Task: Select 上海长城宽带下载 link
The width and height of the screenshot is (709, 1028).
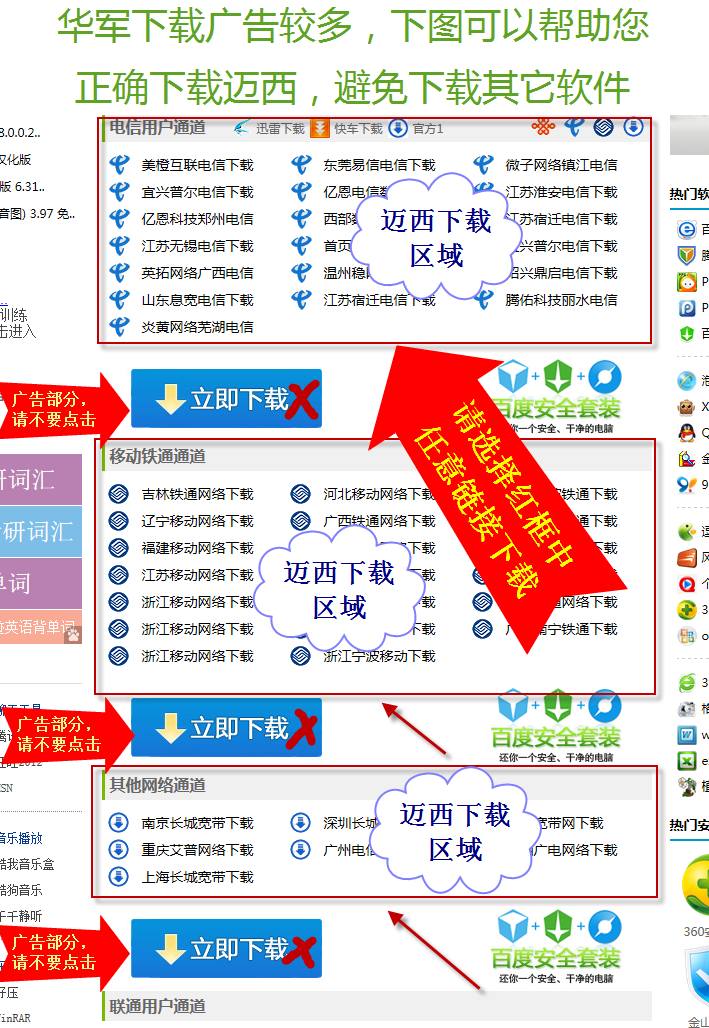Action: coord(197,877)
